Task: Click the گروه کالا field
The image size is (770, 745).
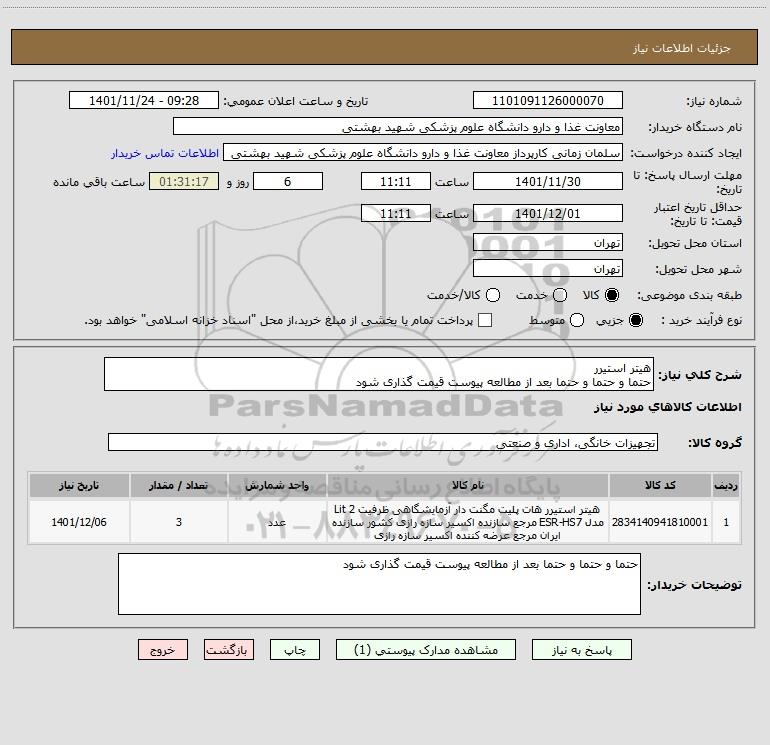Action: click(383, 442)
